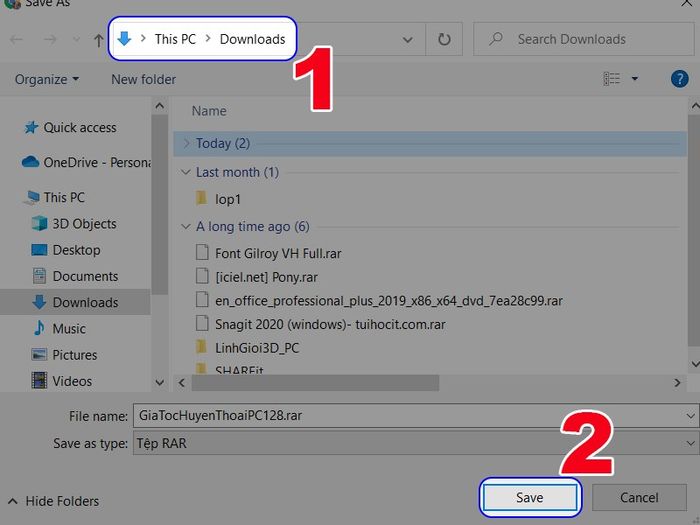Expand the Today (2) group
The width and height of the screenshot is (700, 525).
click(187, 143)
